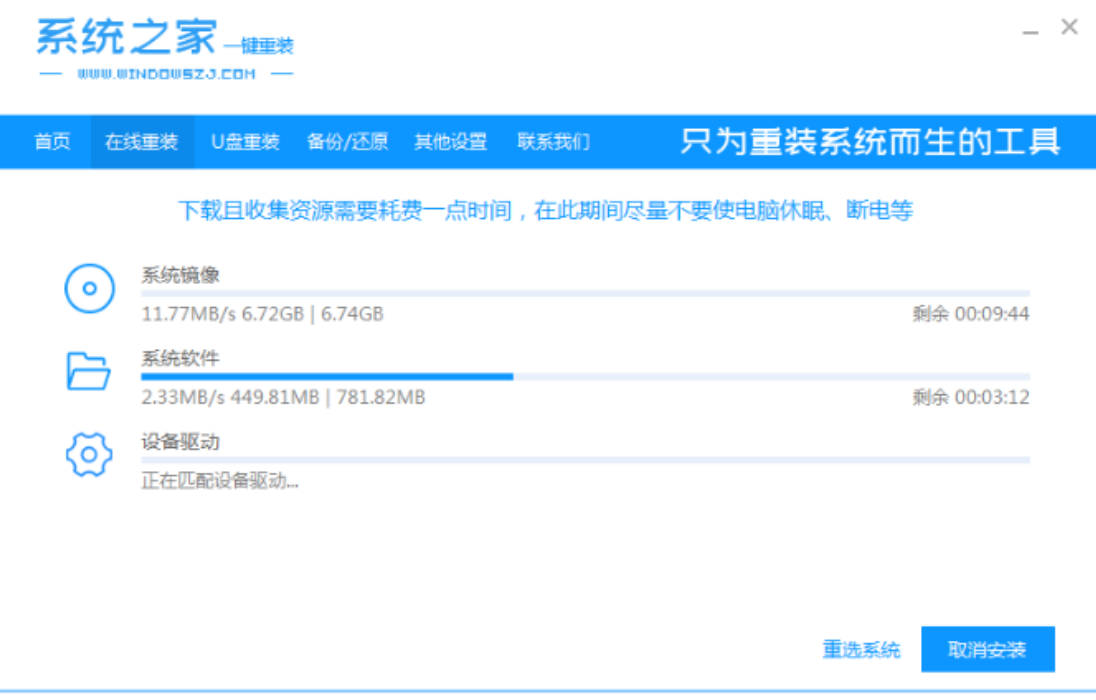This screenshot has height=700, width=1096.
Task: Click the 系统镜像 download progress bar
Action: [585, 293]
